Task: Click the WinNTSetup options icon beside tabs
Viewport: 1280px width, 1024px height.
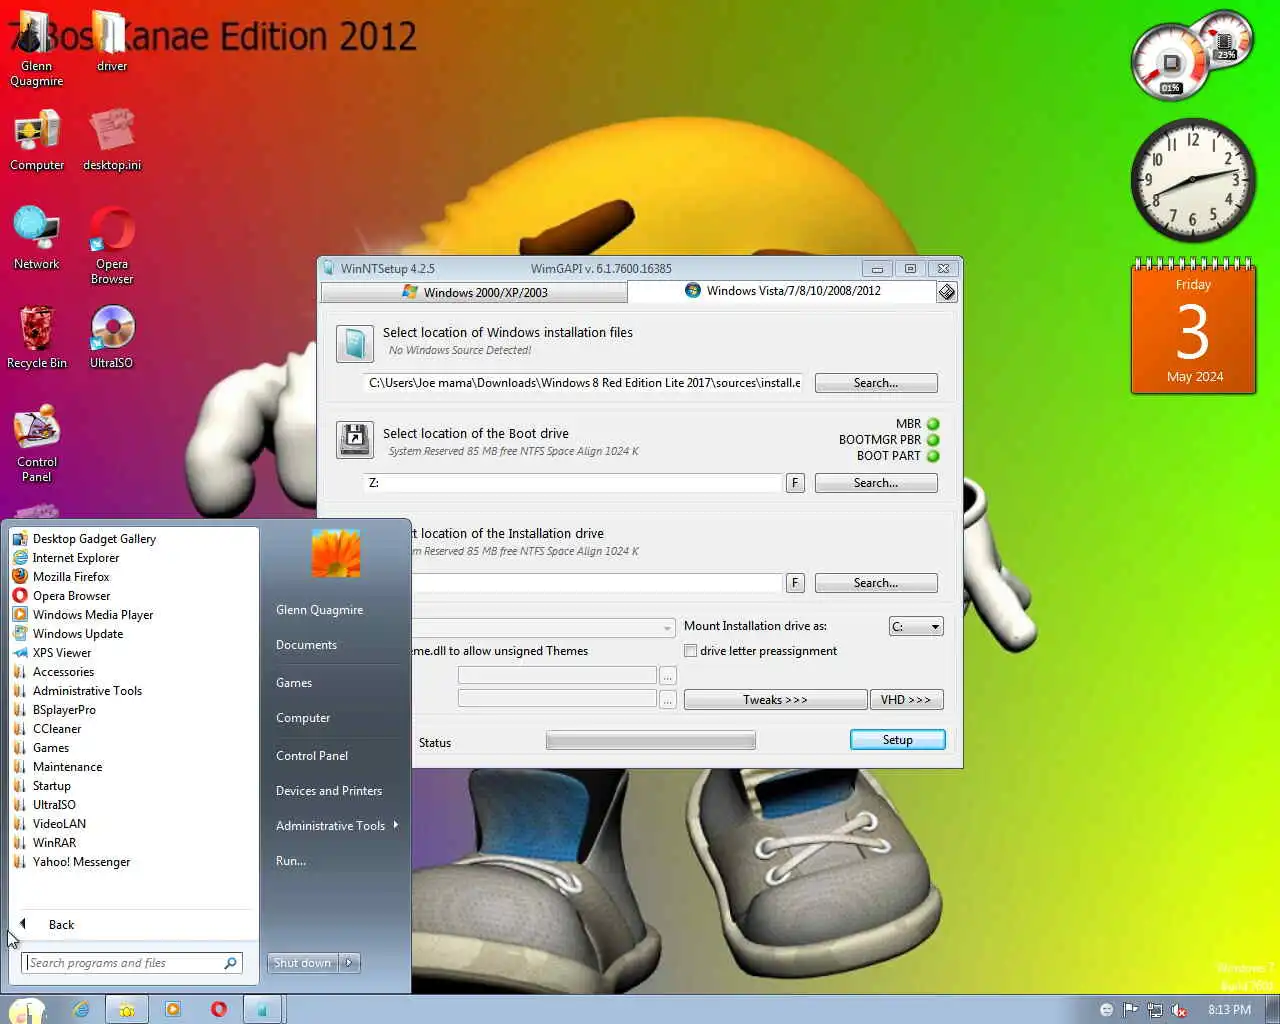Action: 946,292
